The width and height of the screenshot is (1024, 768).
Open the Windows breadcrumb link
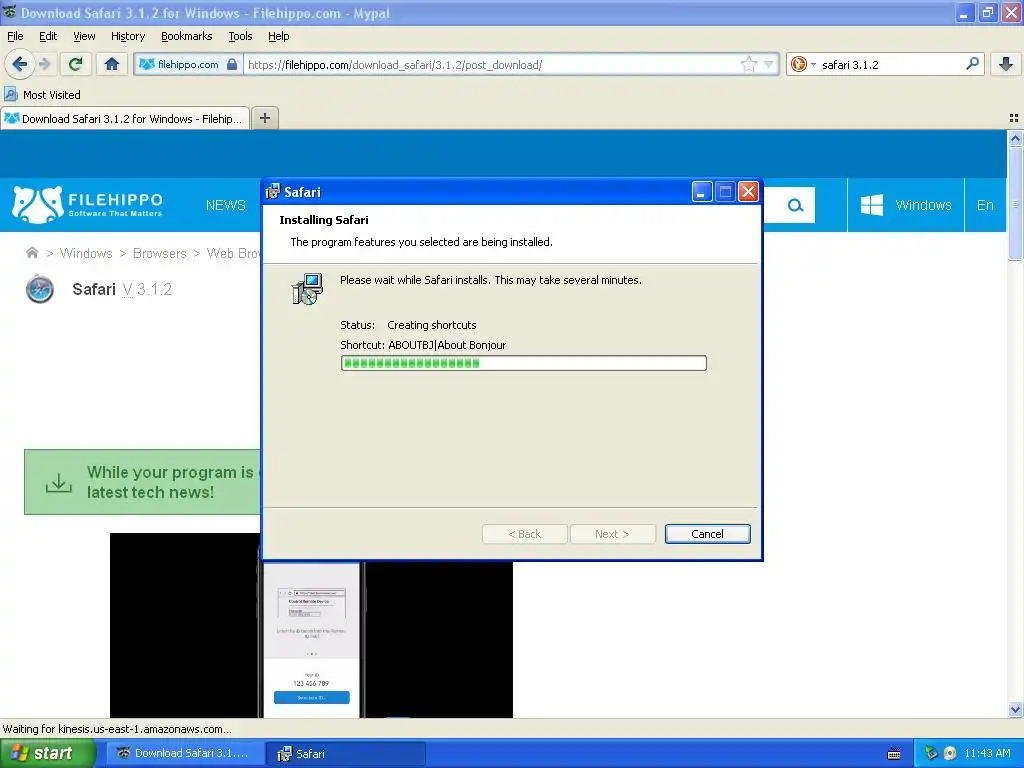point(86,253)
